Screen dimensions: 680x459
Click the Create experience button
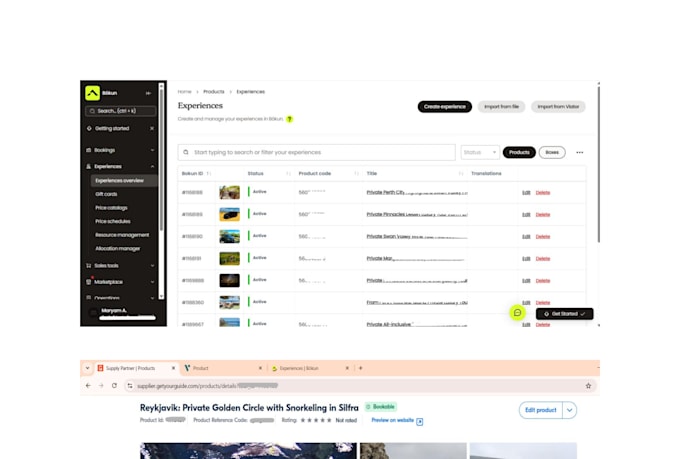[x=445, y=107]
